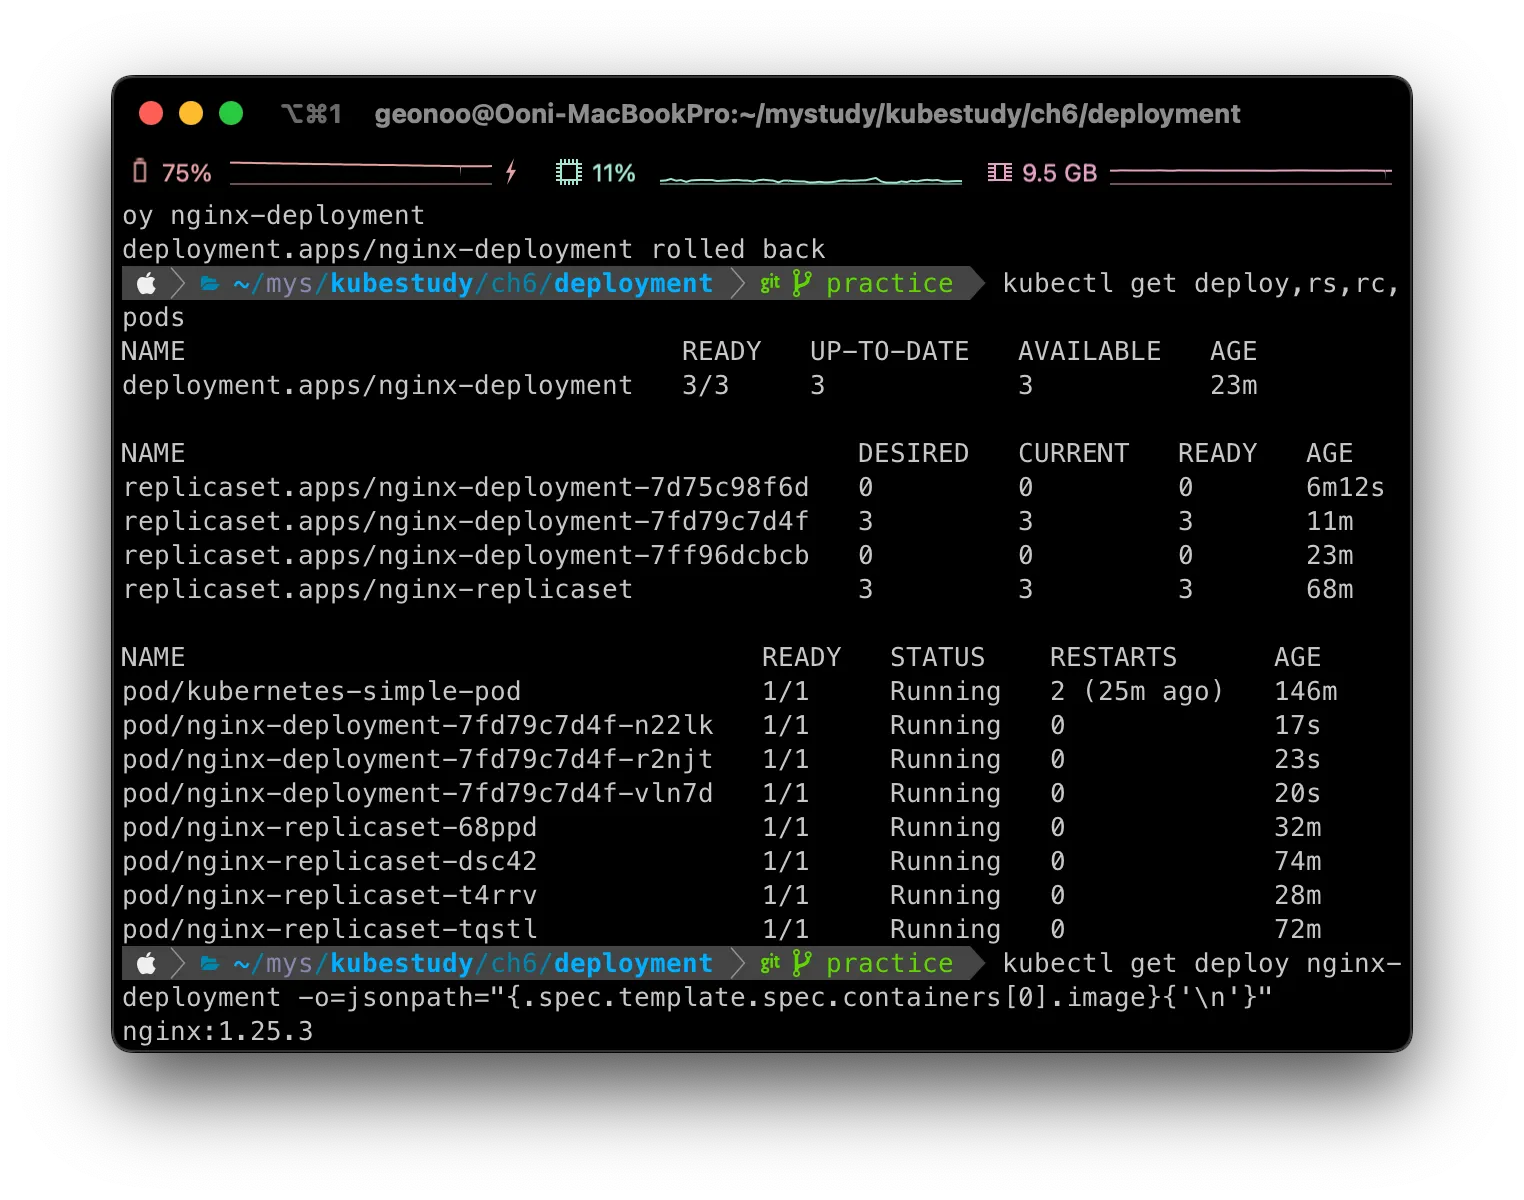Click the Running status of pod nginx-replicaset-t4rrv
This screenshot has width=1524, height=1200.
(945, 895)
